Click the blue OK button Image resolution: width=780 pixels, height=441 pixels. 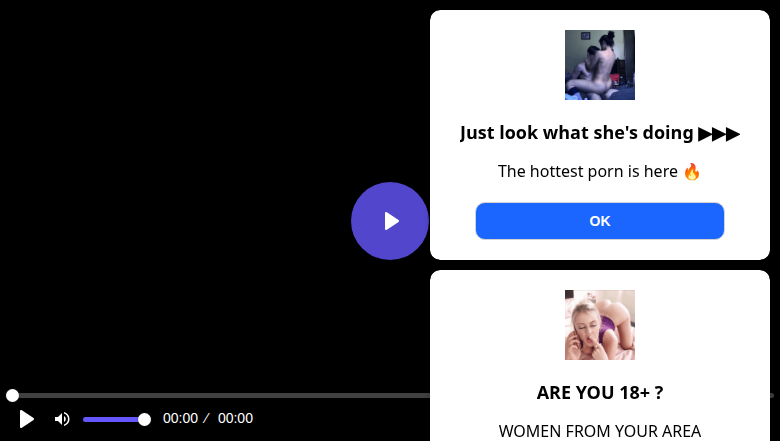[x=599, y=221]
